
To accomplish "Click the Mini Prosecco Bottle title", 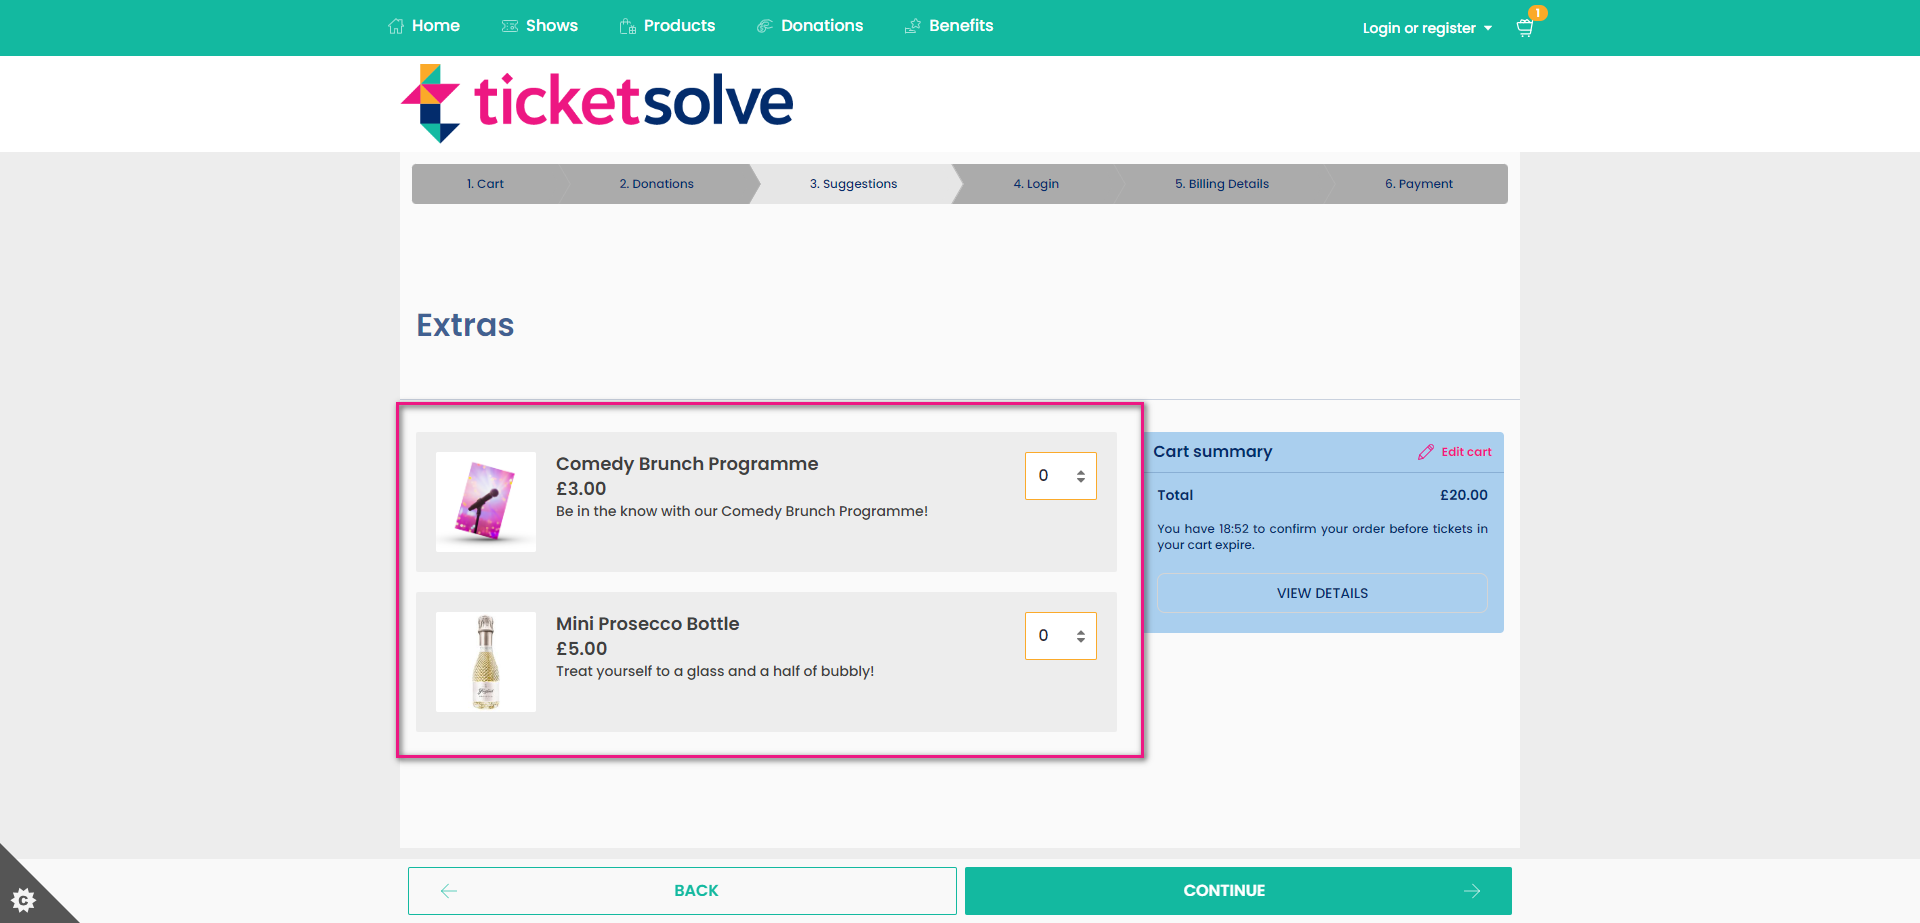I will point(648,624).
